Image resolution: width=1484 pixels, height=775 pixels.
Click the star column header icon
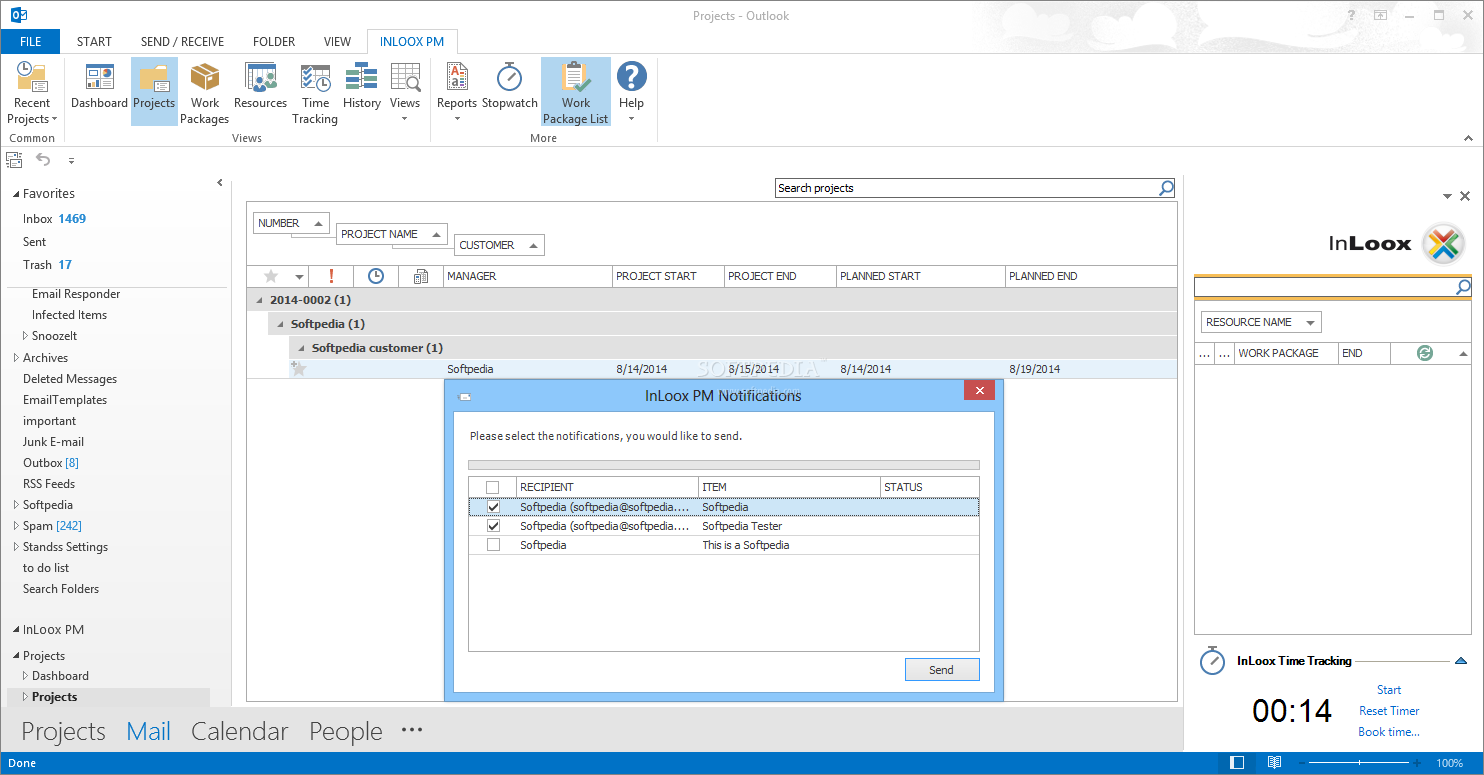point(270,276)
